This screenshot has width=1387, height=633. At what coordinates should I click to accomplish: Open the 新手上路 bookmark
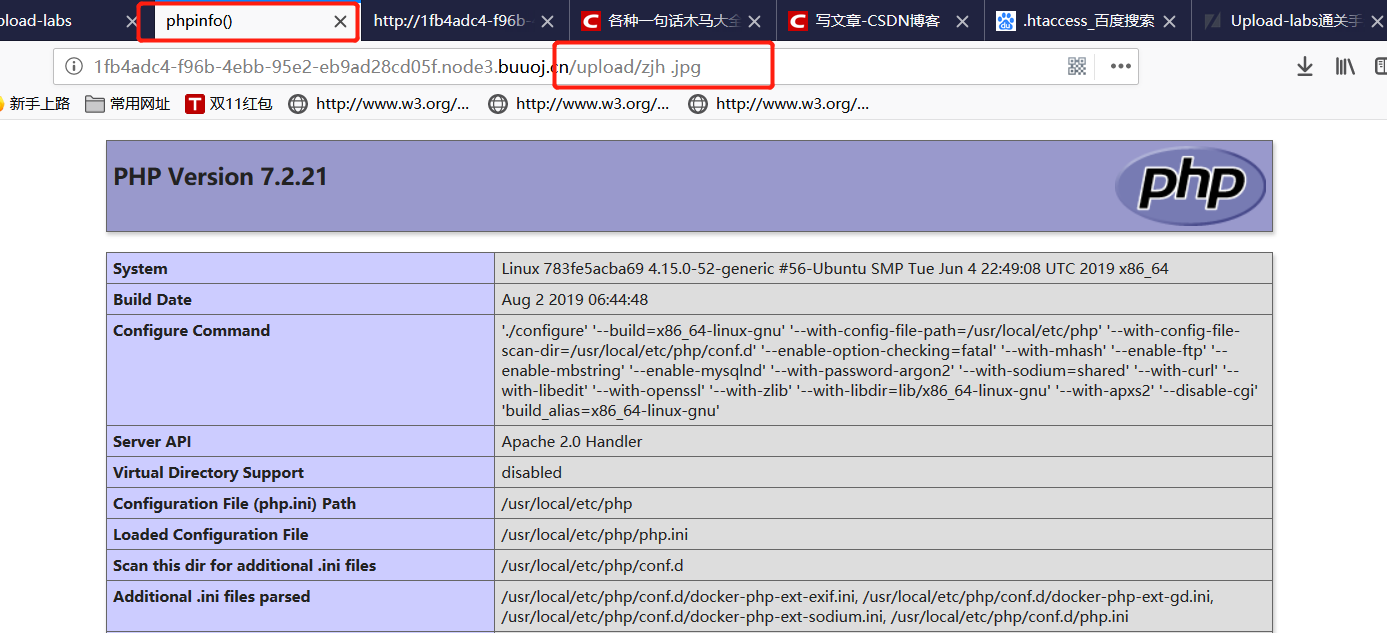click(35, 103)
